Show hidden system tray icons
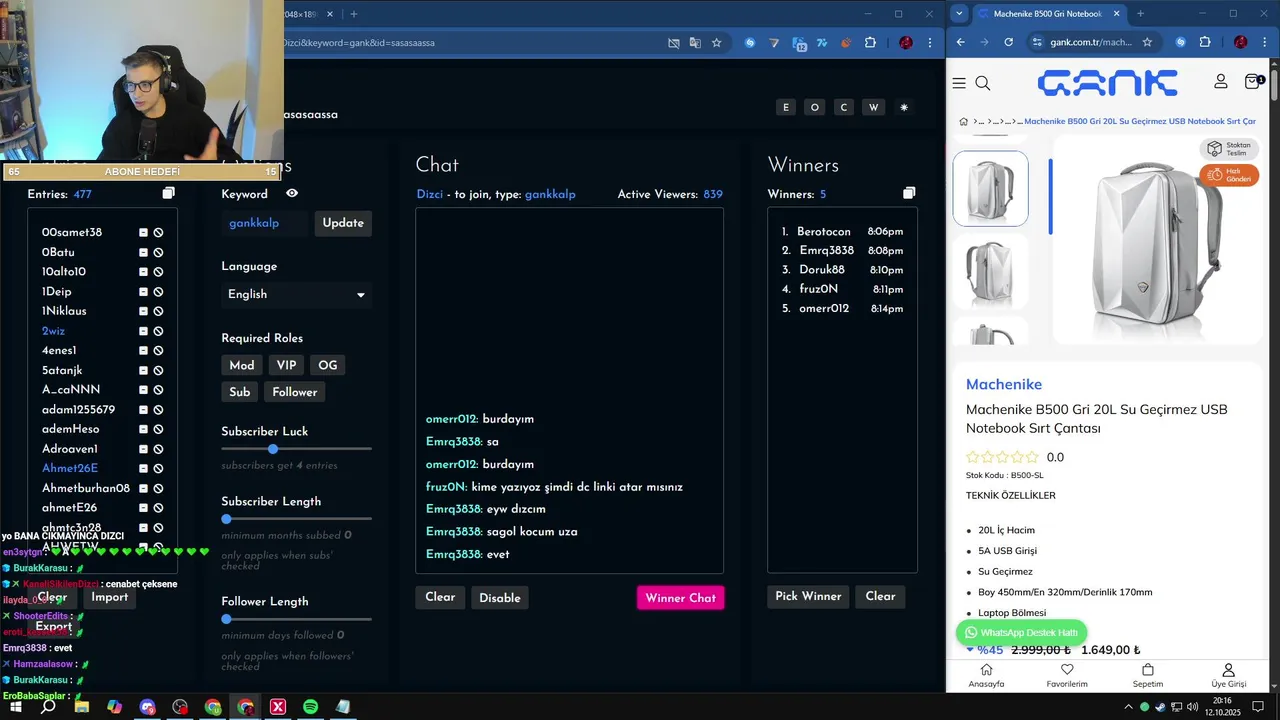 1129,707
